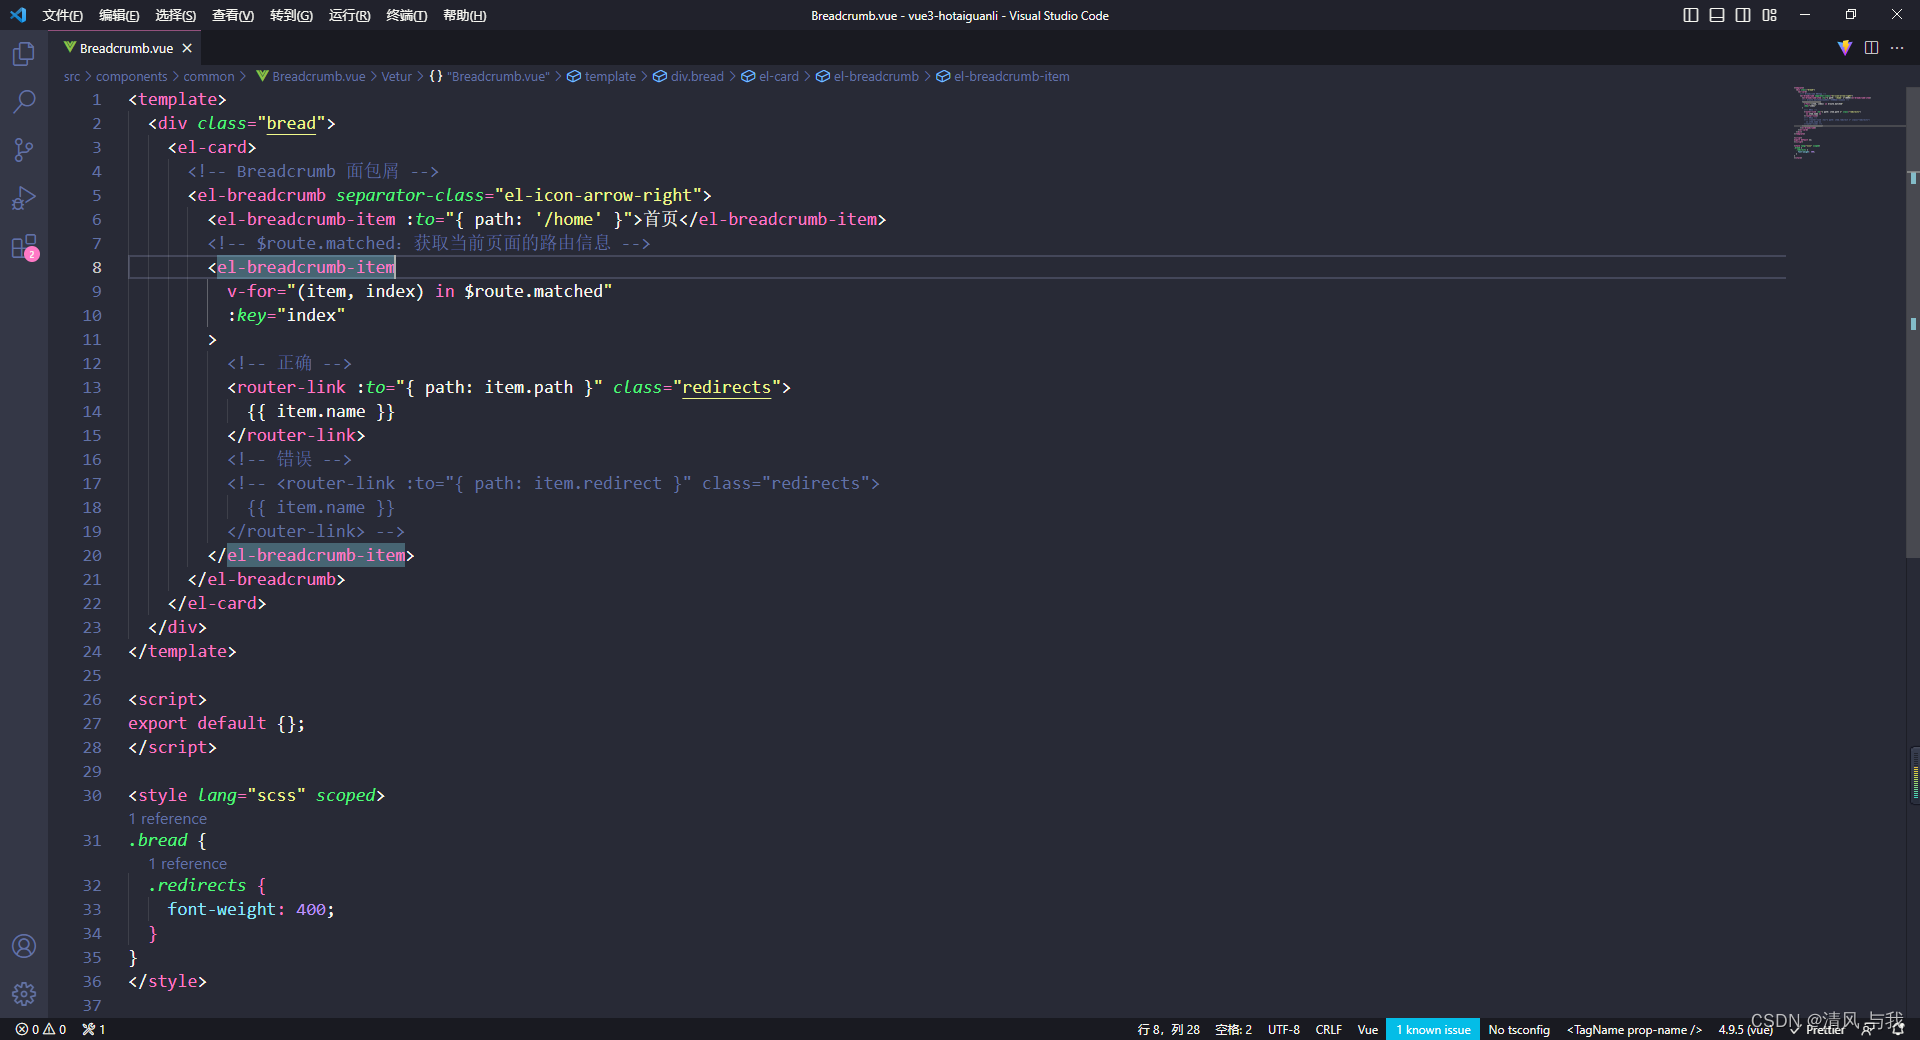Click the TagName prop-name status item
1920x1040 pixels.
click(x=1634, y=1029)
